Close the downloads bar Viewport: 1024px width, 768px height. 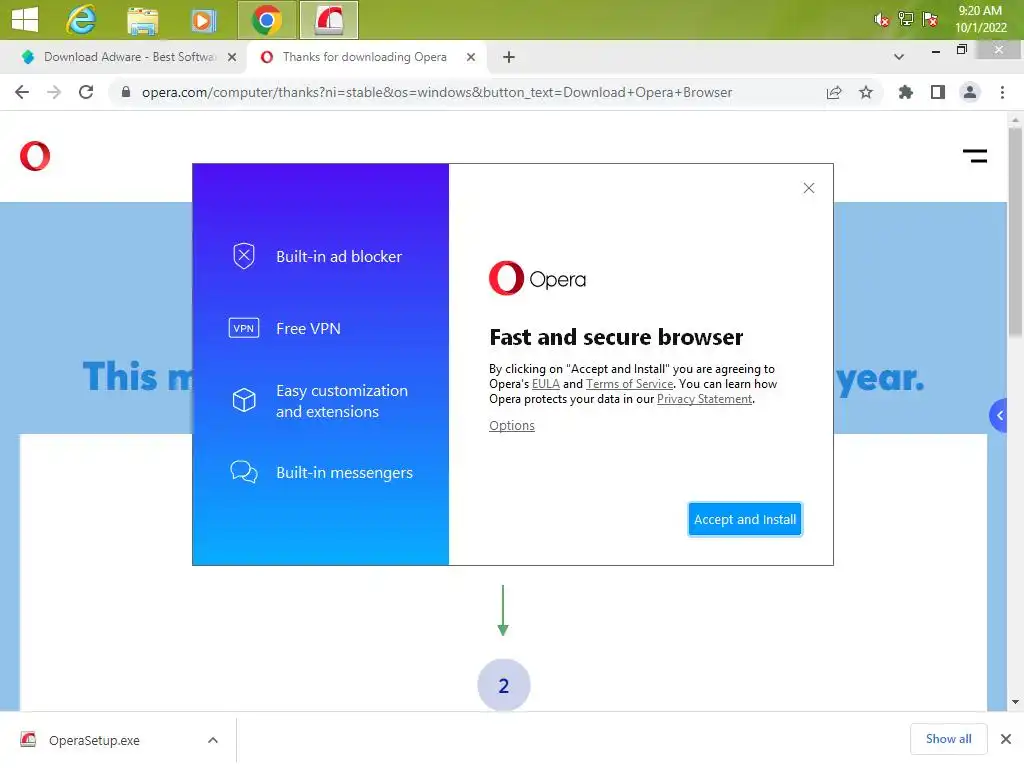click(x=1006, y=739)
